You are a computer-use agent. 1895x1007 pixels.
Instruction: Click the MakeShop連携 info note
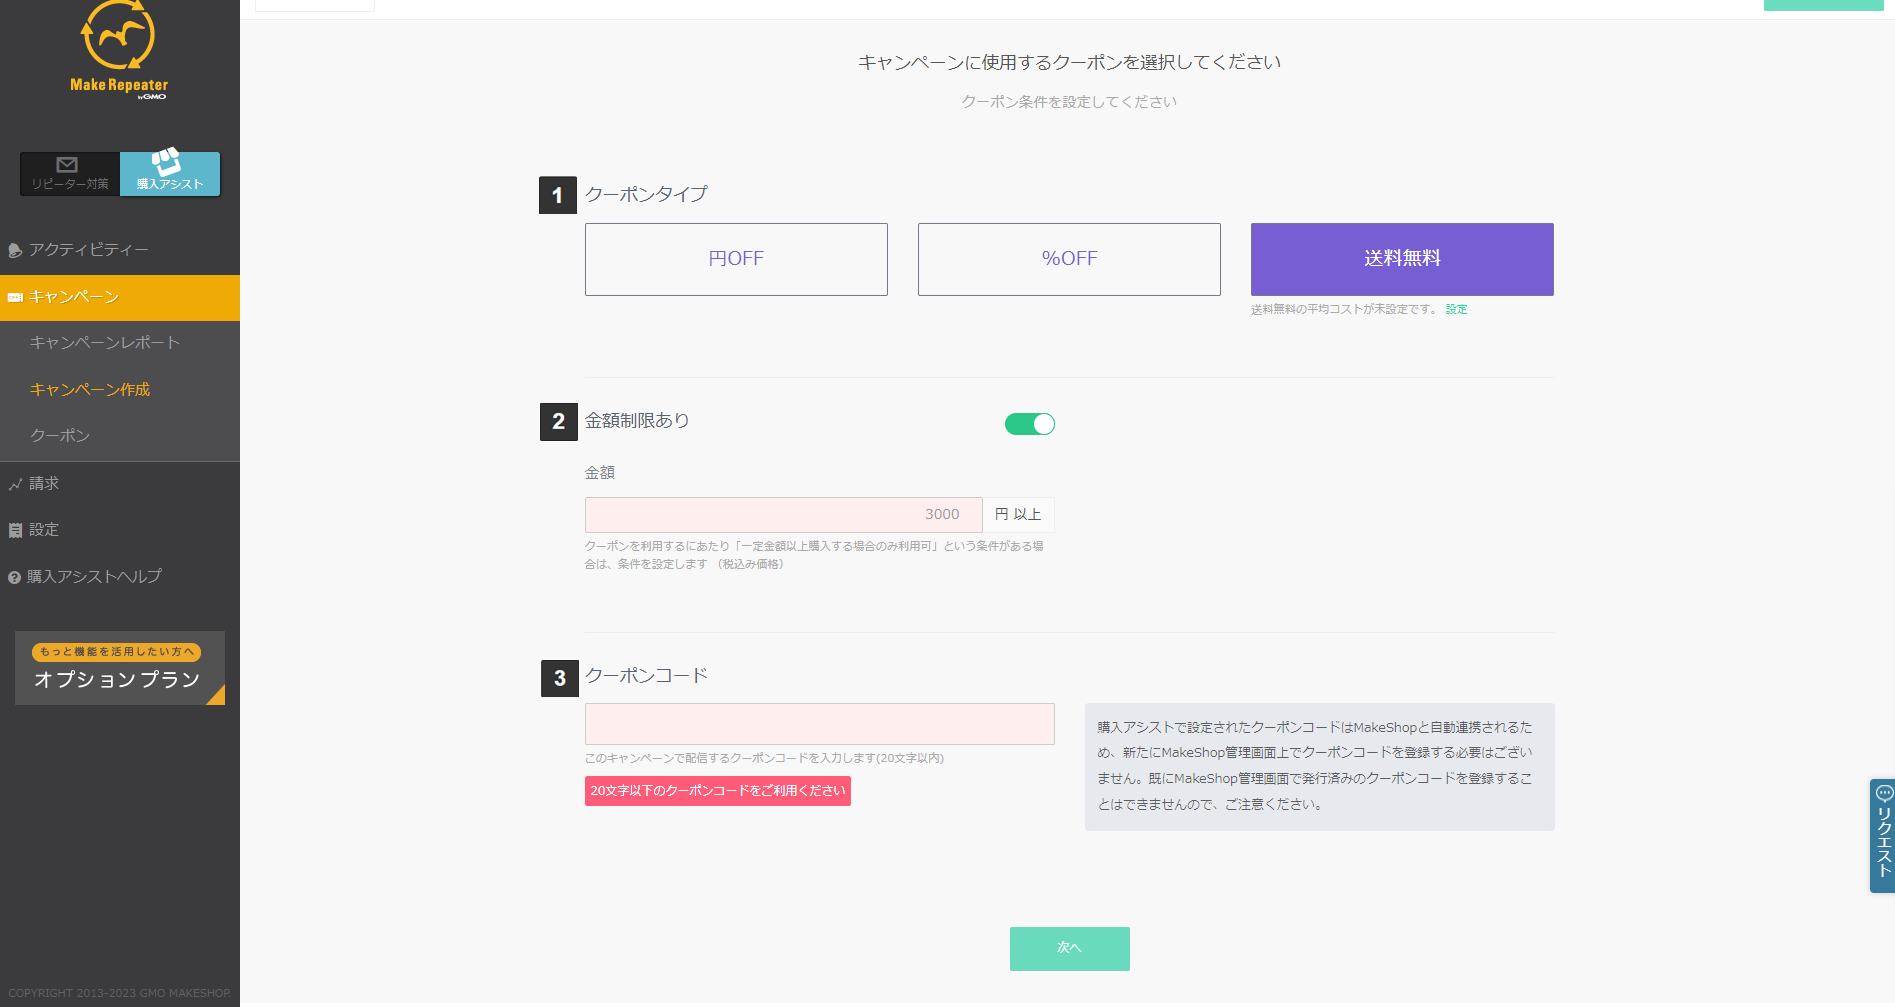[1319, 767]
